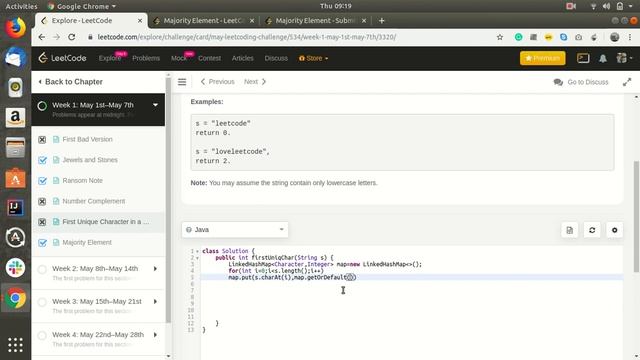The width and height of the screenshot is (640, 360).
Task: Open Google Chrome app menu in top bar
Action: (82, 6)
